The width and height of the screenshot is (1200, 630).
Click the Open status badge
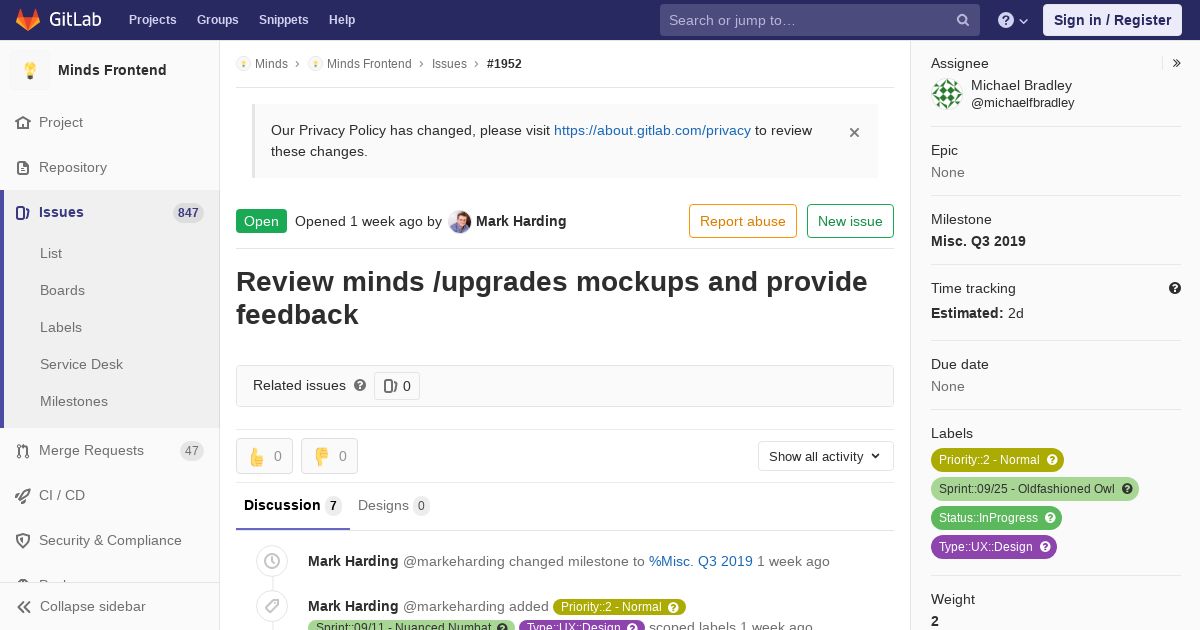(x=261, y=221)
